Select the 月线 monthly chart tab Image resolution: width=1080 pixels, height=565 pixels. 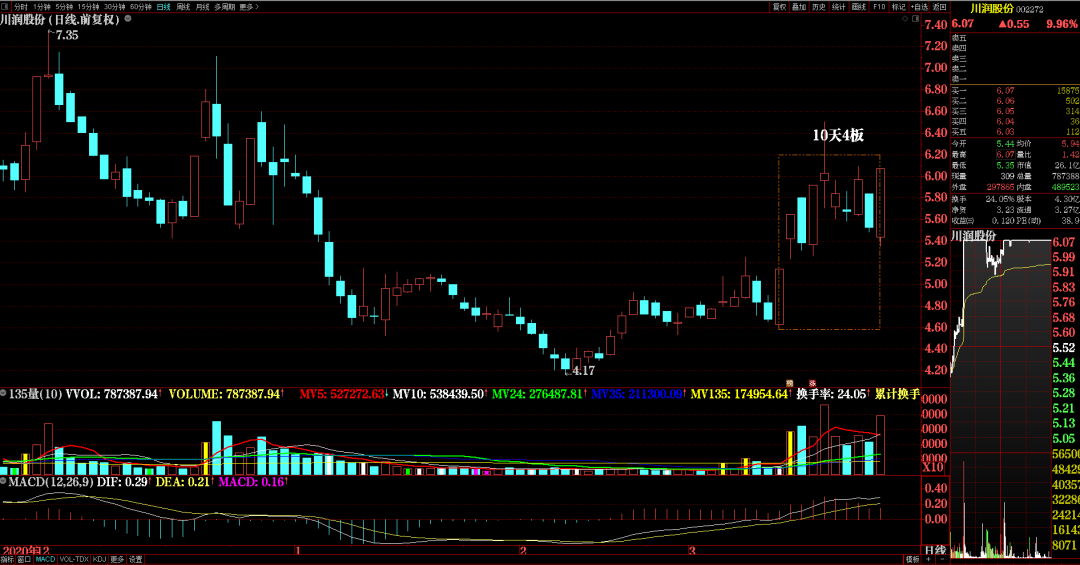coord(202,6)
